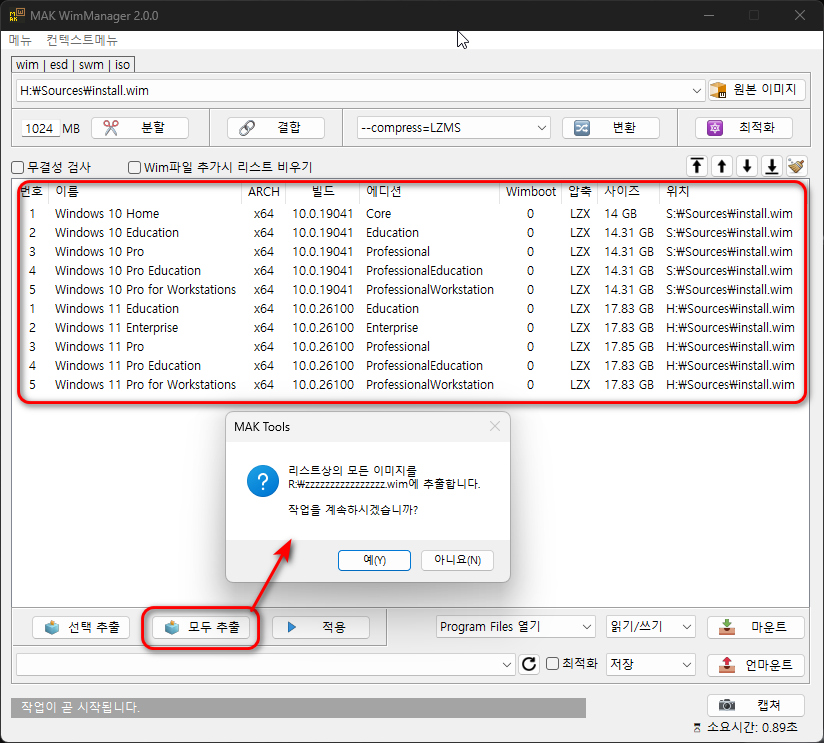Click the 사이즈 column header
Viewport: 824px width, 743px height.
click(x=629, y=191)
